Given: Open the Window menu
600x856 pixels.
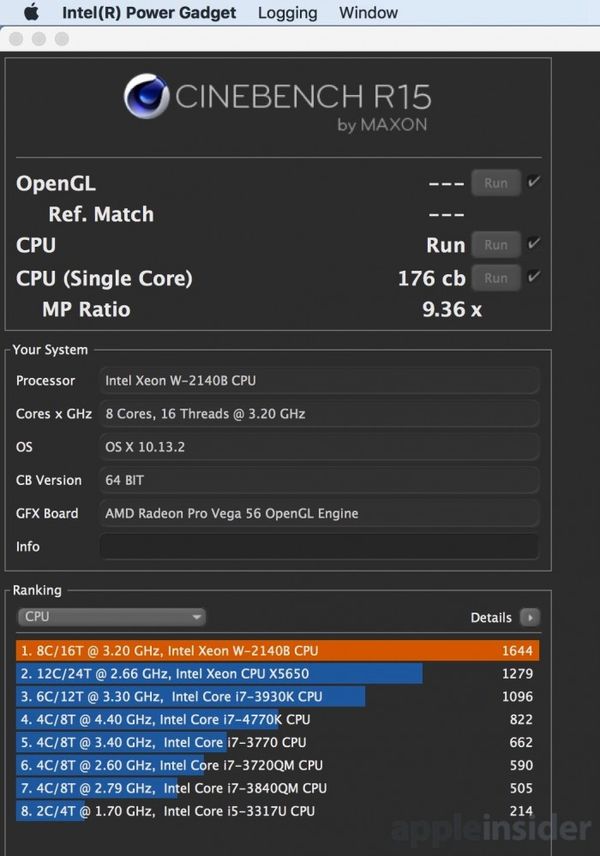Looking at the screenshot, I should [368, 13].
